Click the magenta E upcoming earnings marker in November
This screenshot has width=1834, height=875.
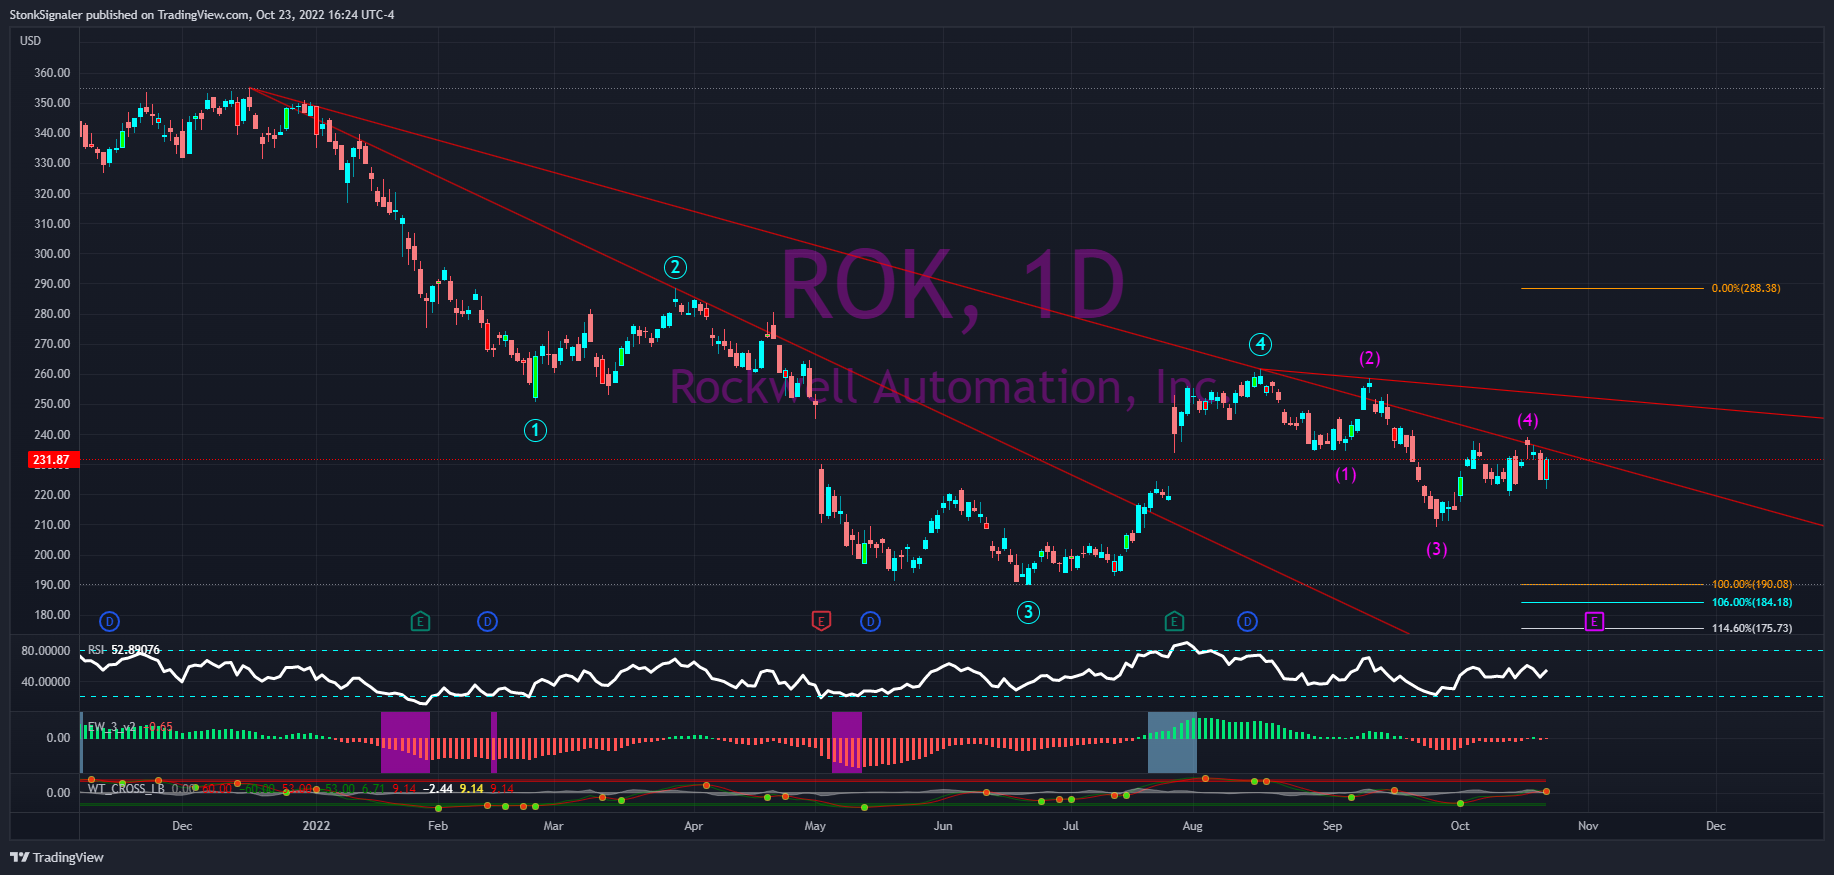point(1594,622)
